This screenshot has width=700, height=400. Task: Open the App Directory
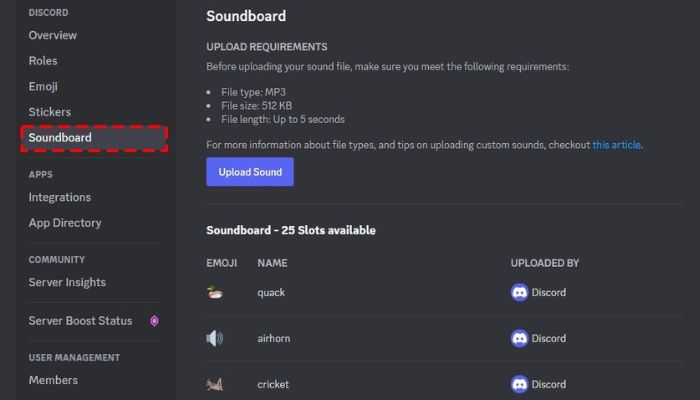(x=65, y=223)
